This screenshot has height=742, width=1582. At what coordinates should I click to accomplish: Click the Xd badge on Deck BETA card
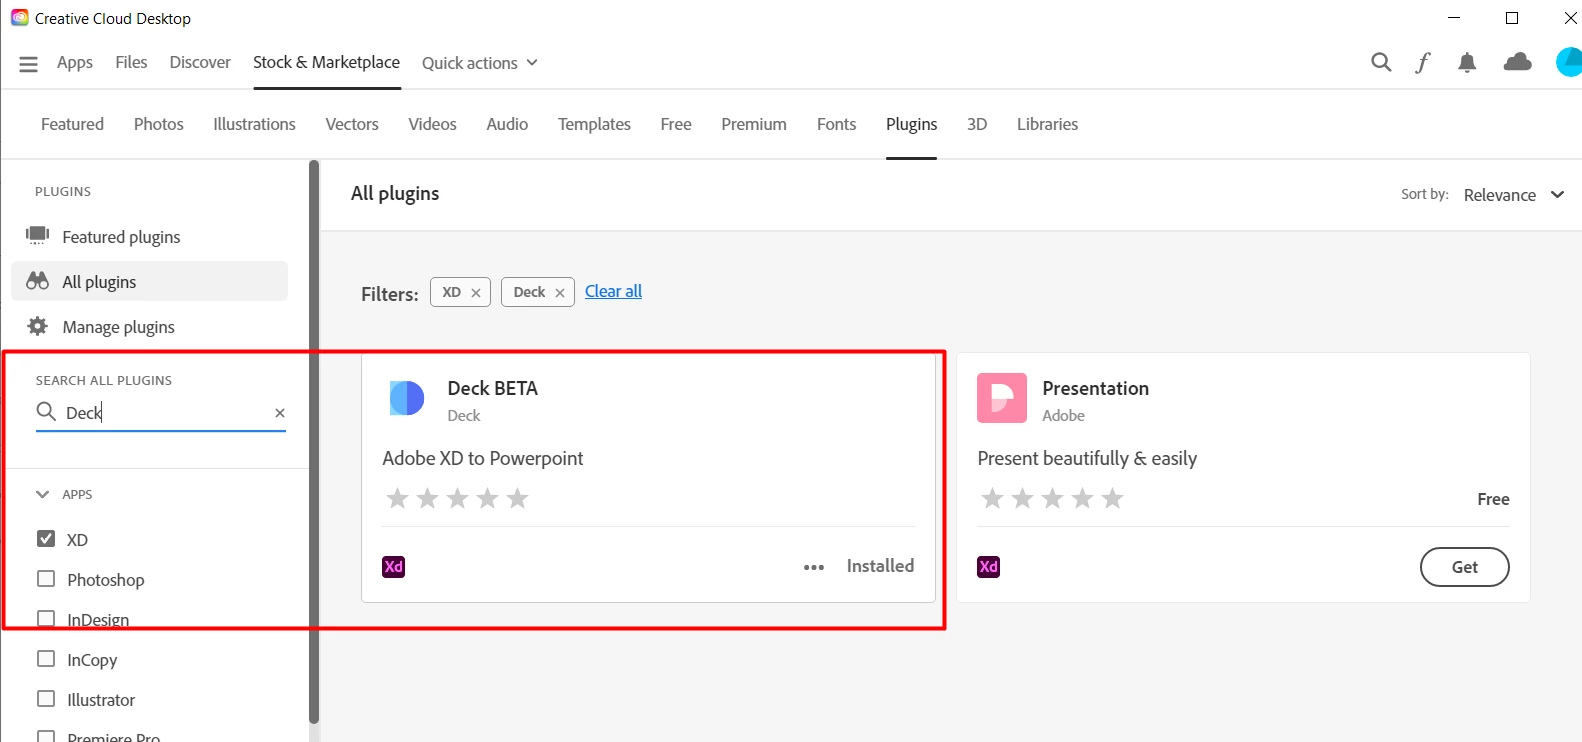point(394,567)
